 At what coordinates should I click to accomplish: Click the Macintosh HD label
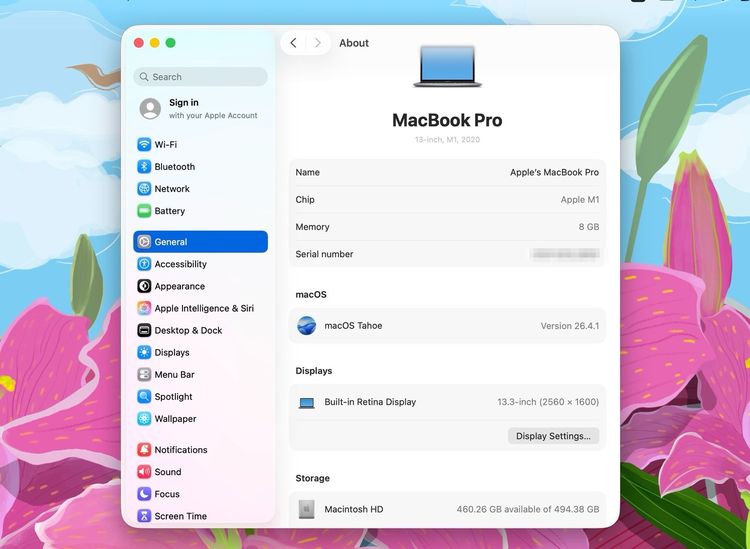pos(353,509)
